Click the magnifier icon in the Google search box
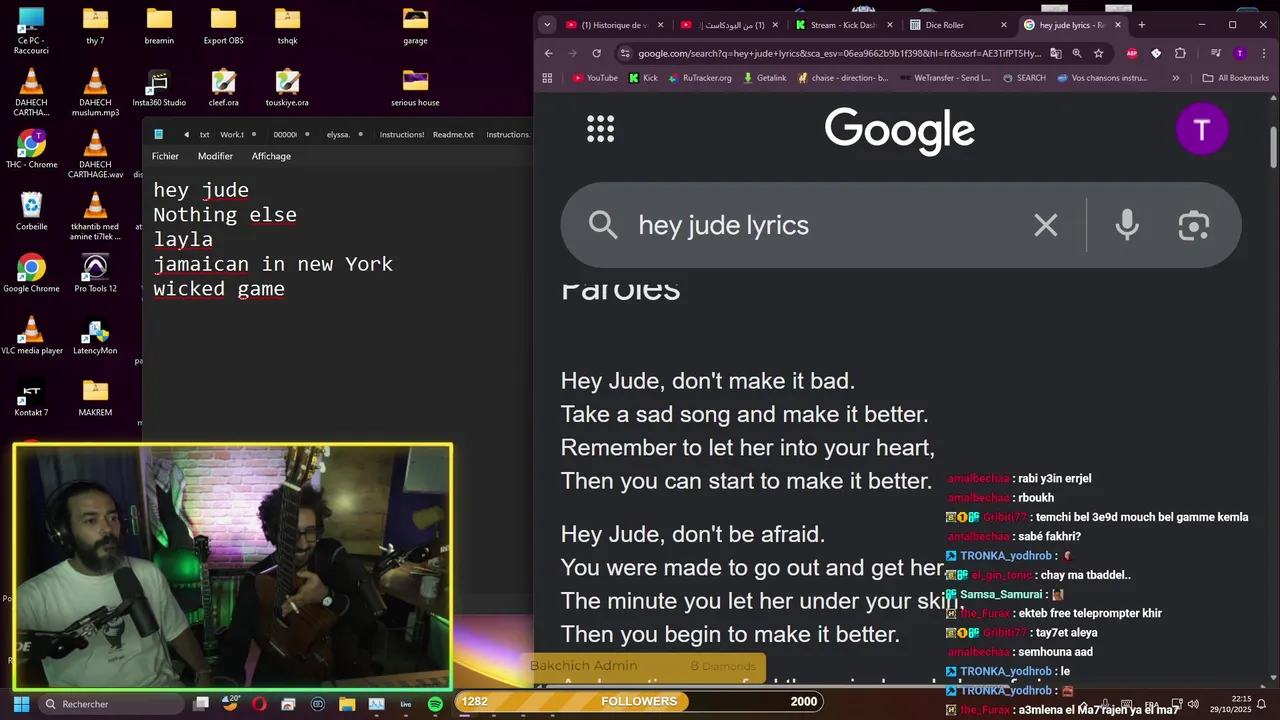 click(x=603, y=225)
